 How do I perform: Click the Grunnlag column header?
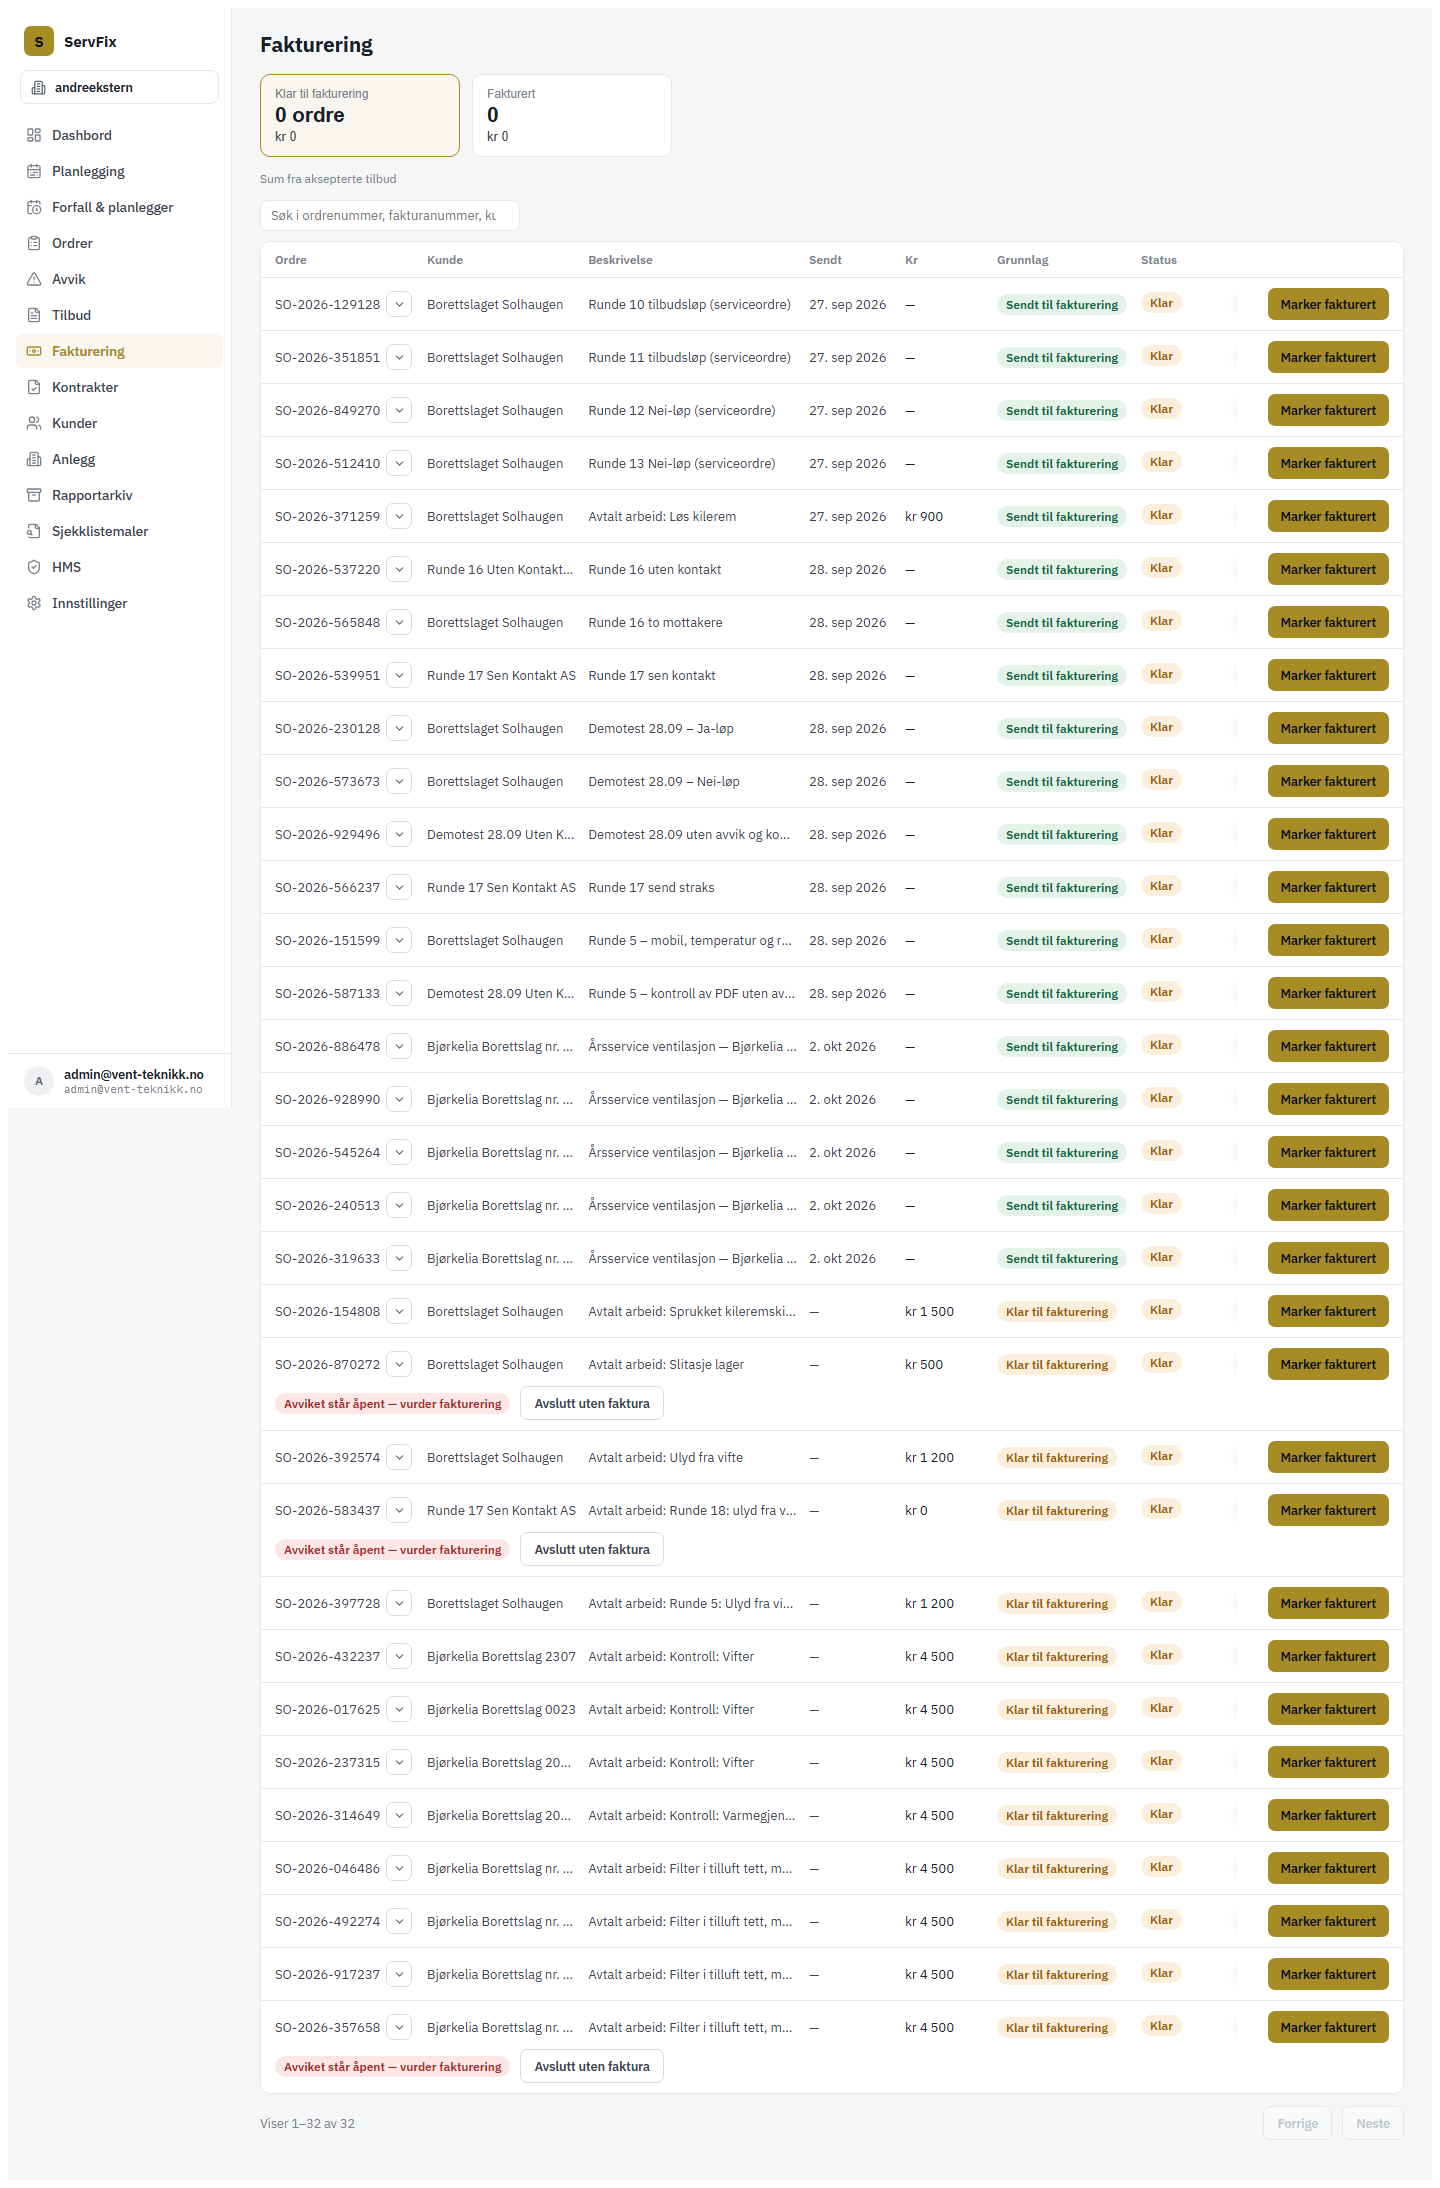point(1022,260)
